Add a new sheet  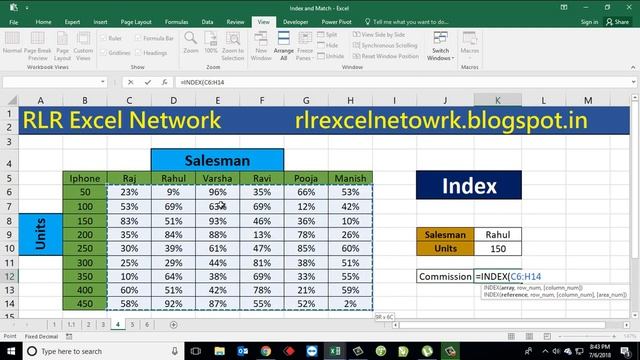pos(173,324)
